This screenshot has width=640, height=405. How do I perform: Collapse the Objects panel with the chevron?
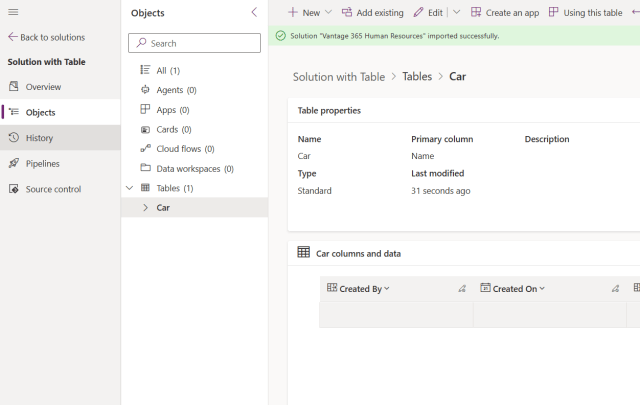tap(254, 12)
